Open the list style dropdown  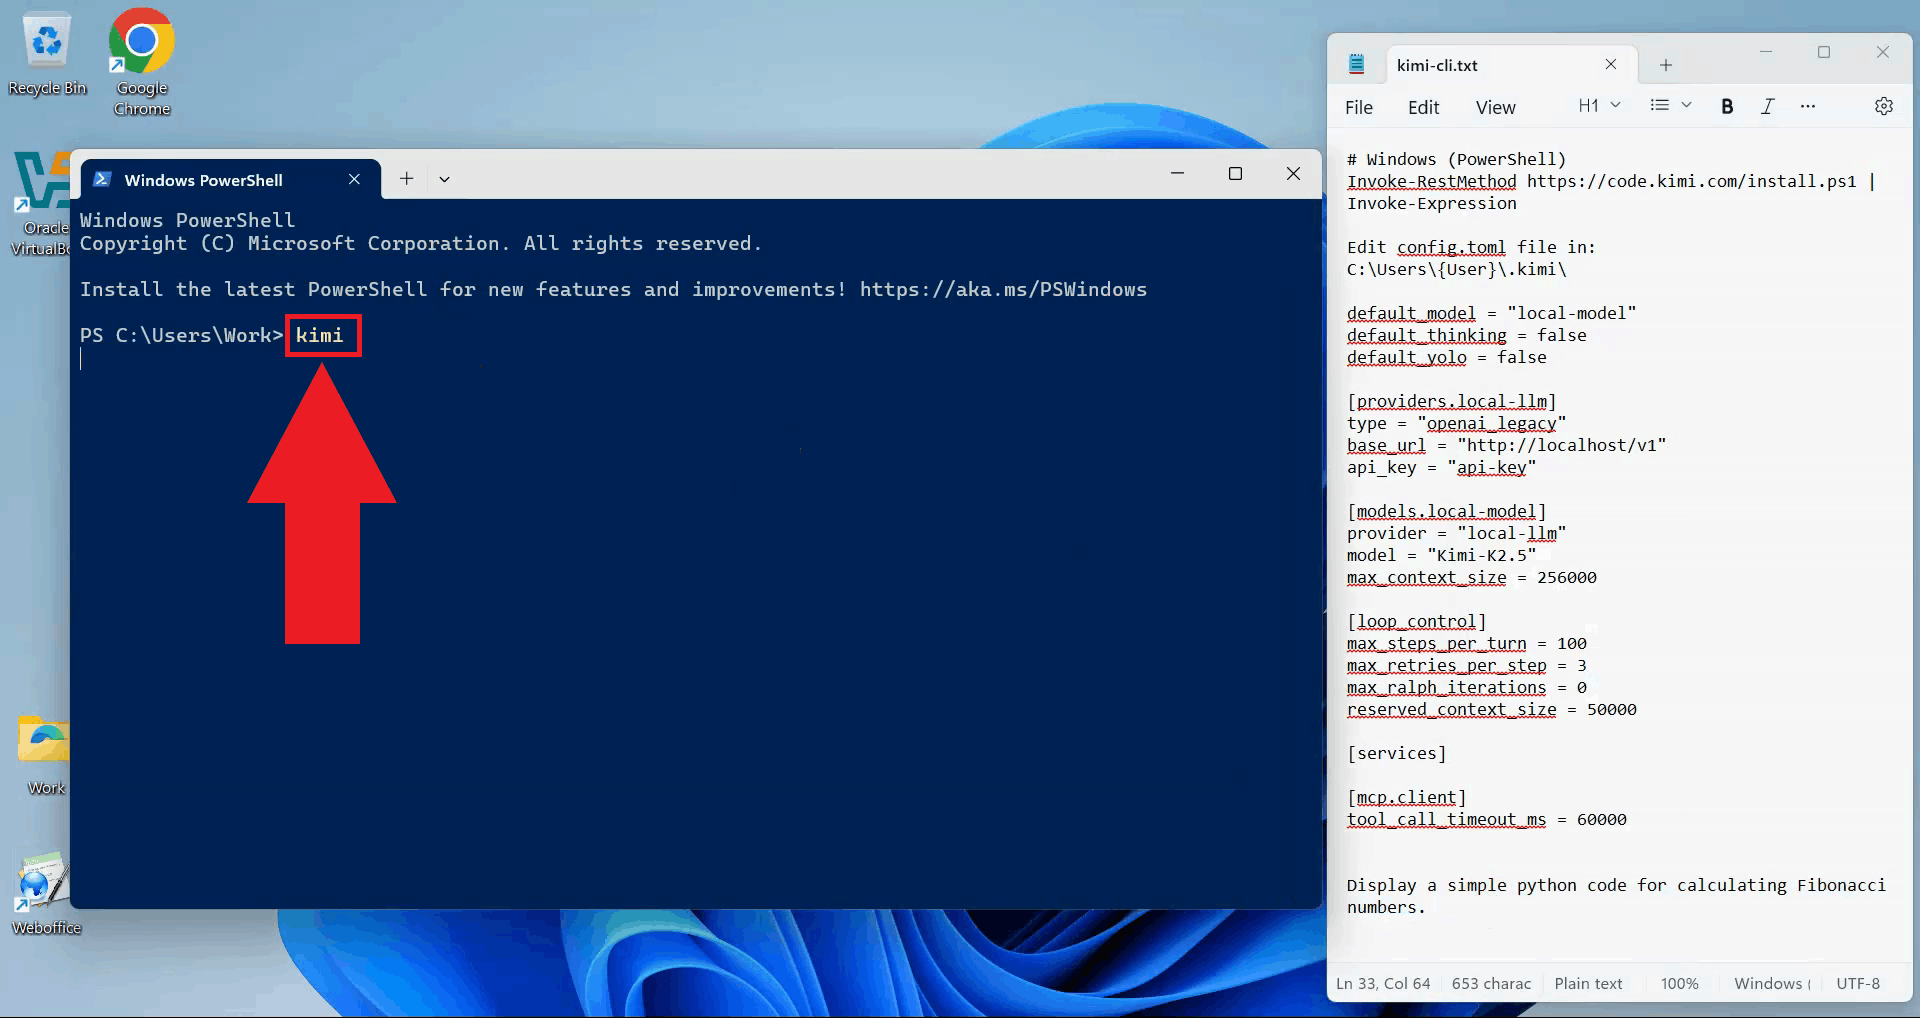[x=1668, y=105]
